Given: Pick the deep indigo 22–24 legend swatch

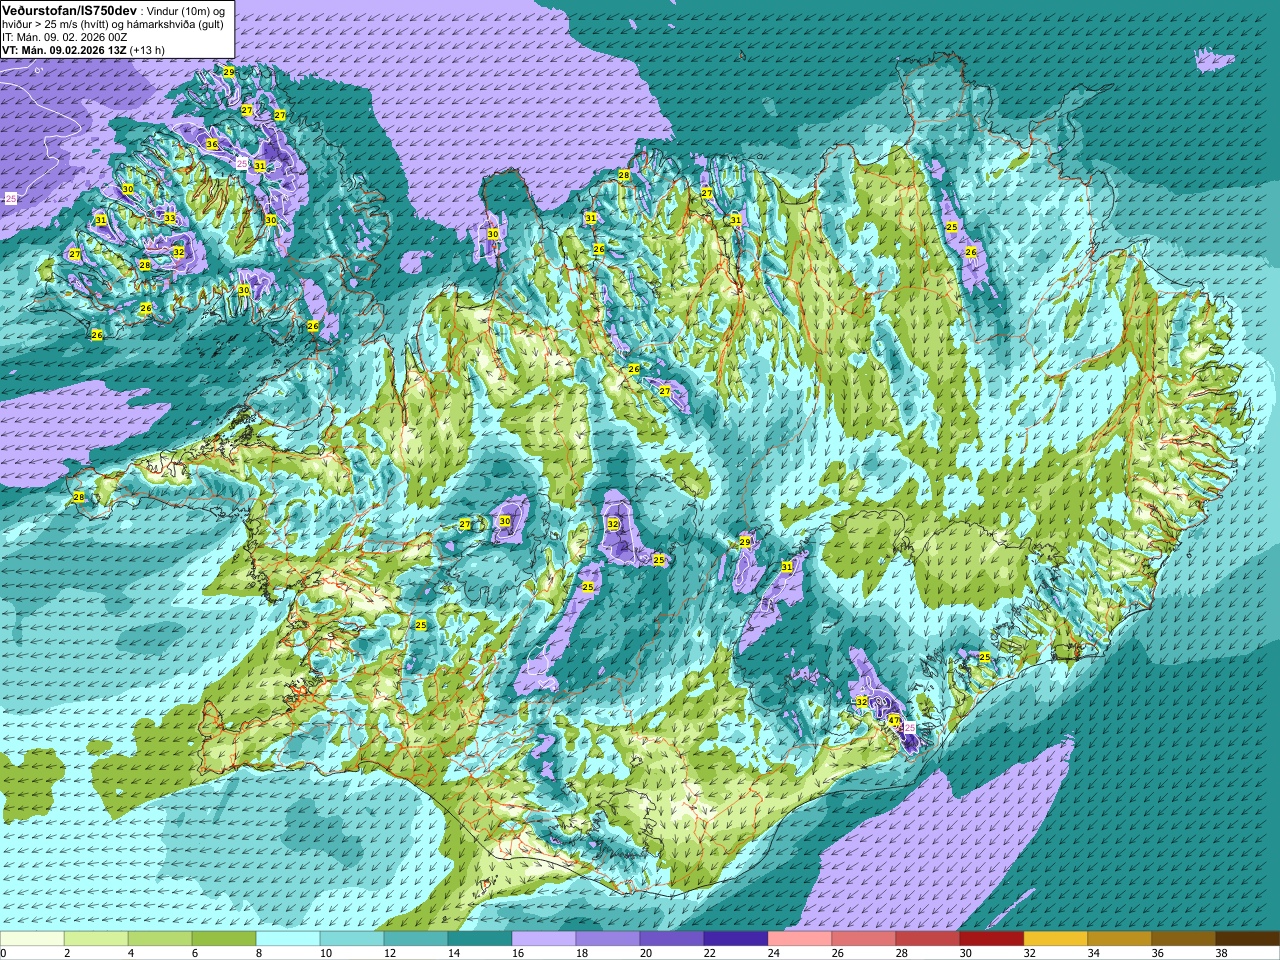Looking at the screenshot, I should tap(736, 938).
